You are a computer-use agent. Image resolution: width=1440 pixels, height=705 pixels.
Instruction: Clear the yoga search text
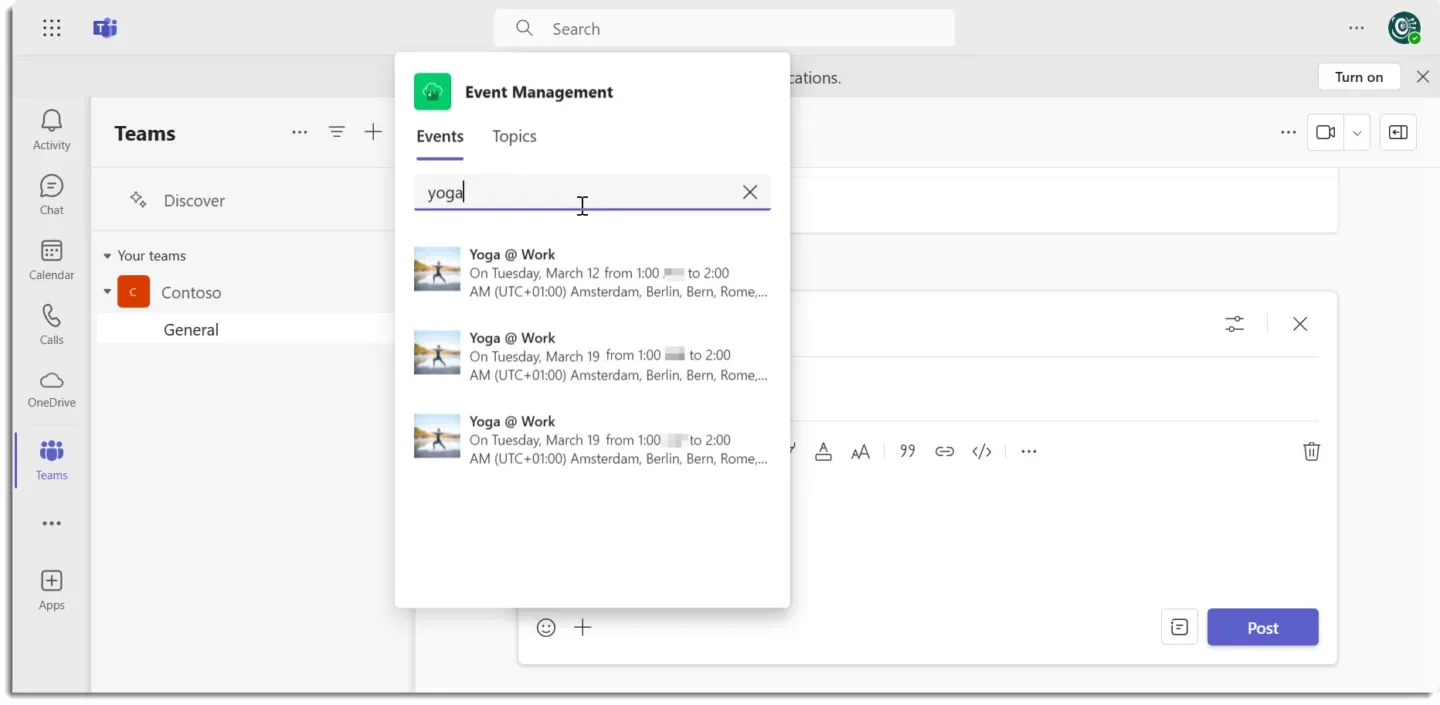(750, 192)
